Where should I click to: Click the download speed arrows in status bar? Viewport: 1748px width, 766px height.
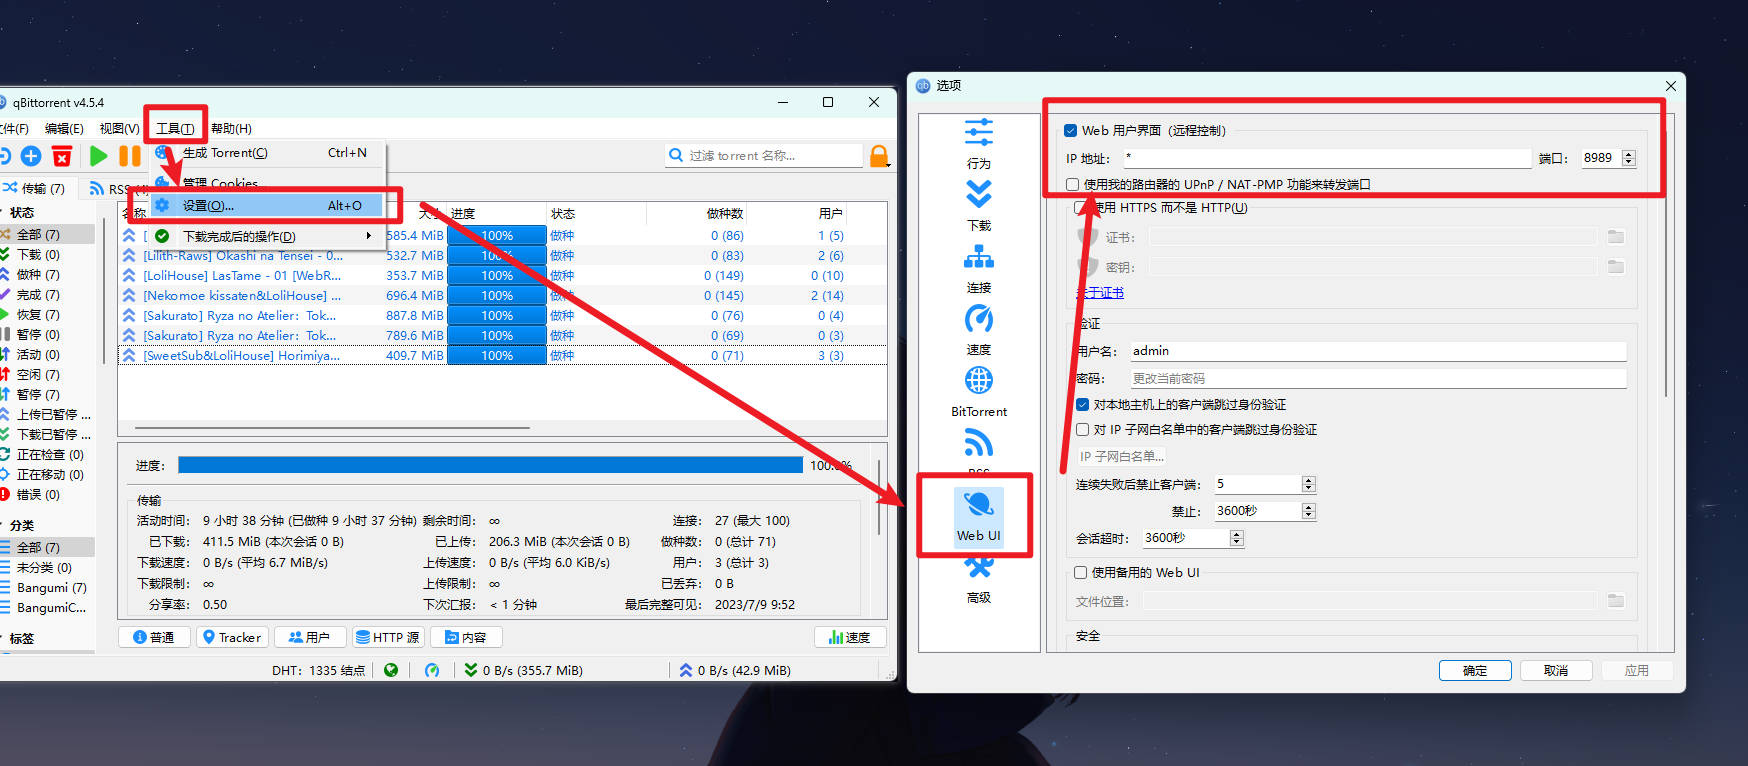[x=471, y=670]
